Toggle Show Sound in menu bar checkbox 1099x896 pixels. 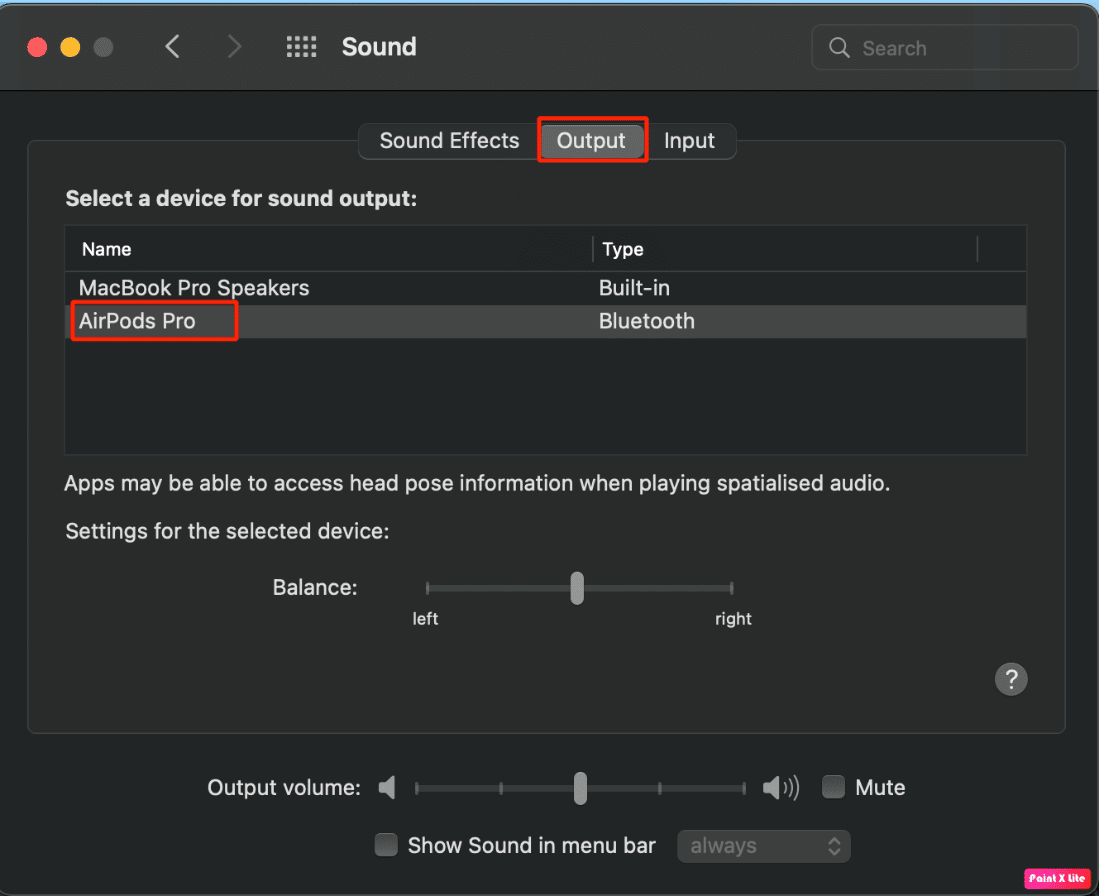(x=385, y=845)
